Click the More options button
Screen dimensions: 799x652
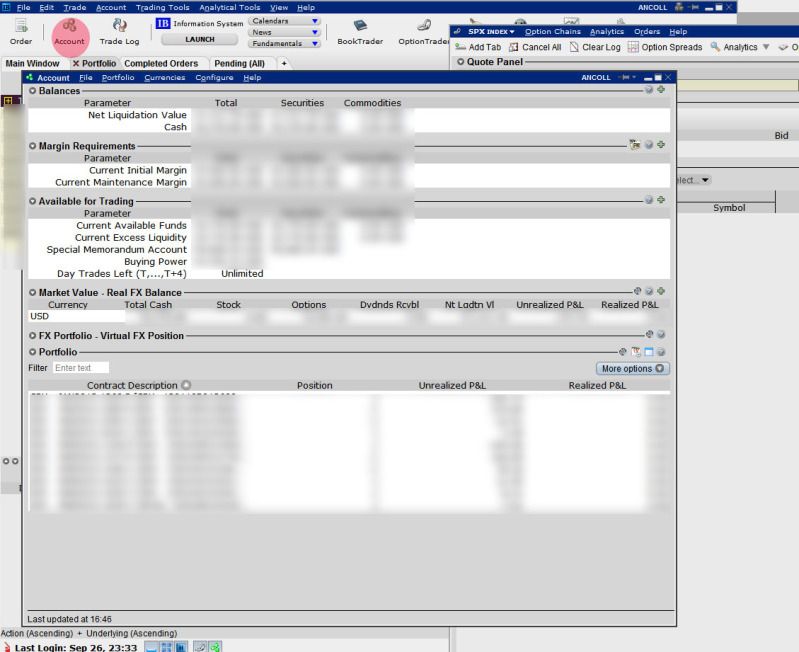tap(632, 368)
